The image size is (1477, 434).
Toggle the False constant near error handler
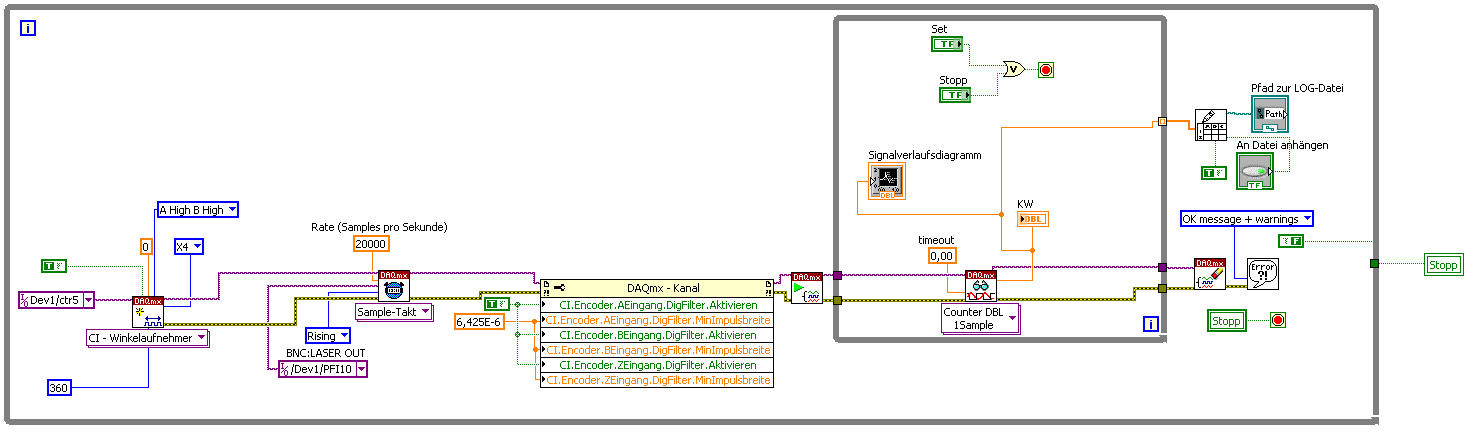pyautogui.click(x=1291, y=241)
